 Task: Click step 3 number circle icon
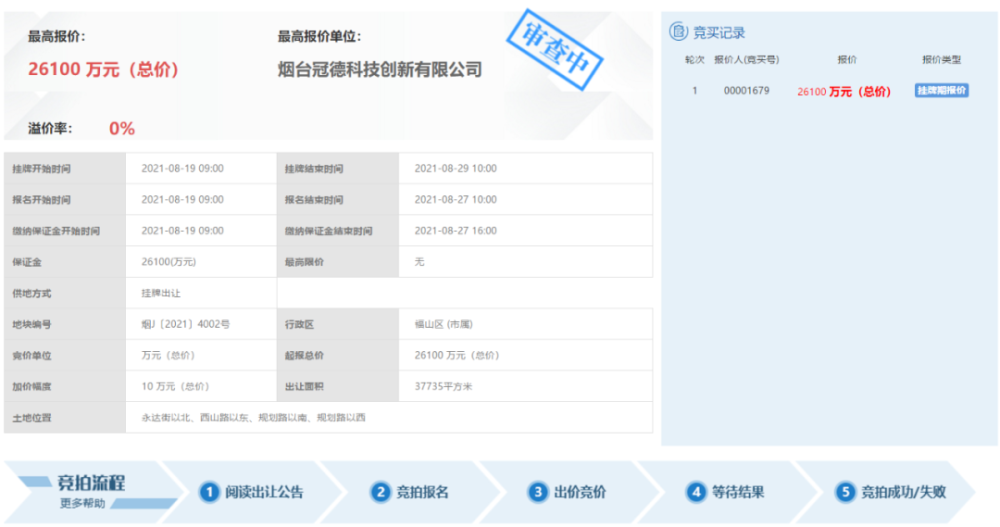coord(538,492)
